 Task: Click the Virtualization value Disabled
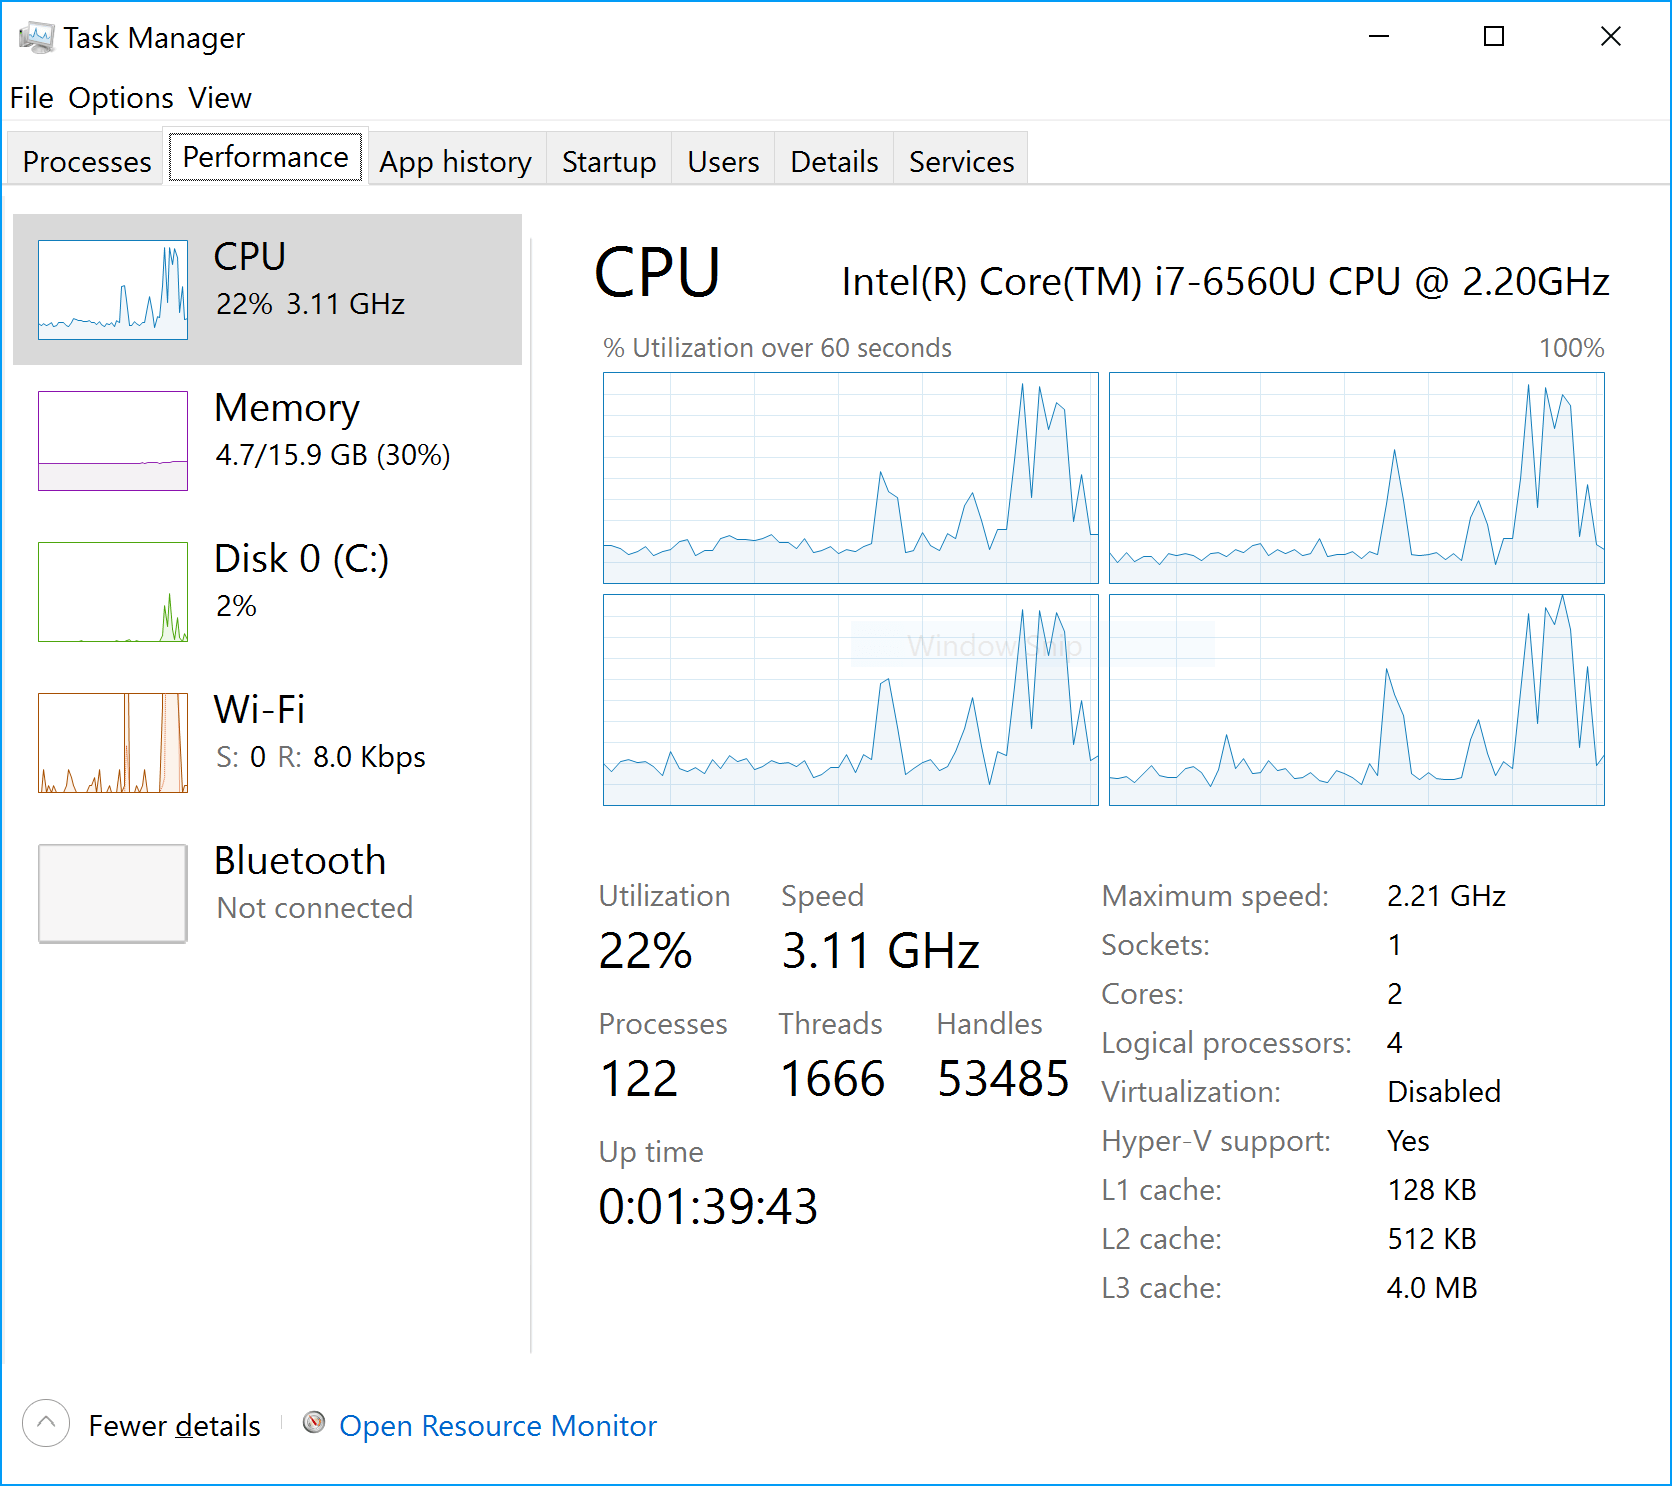coord(1444,1091)
